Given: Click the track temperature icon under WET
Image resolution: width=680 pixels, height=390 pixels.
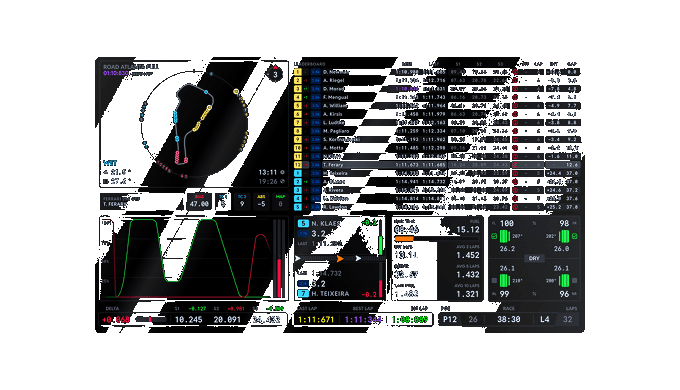Looking at the screenshot, I should [x=106, y=181].
